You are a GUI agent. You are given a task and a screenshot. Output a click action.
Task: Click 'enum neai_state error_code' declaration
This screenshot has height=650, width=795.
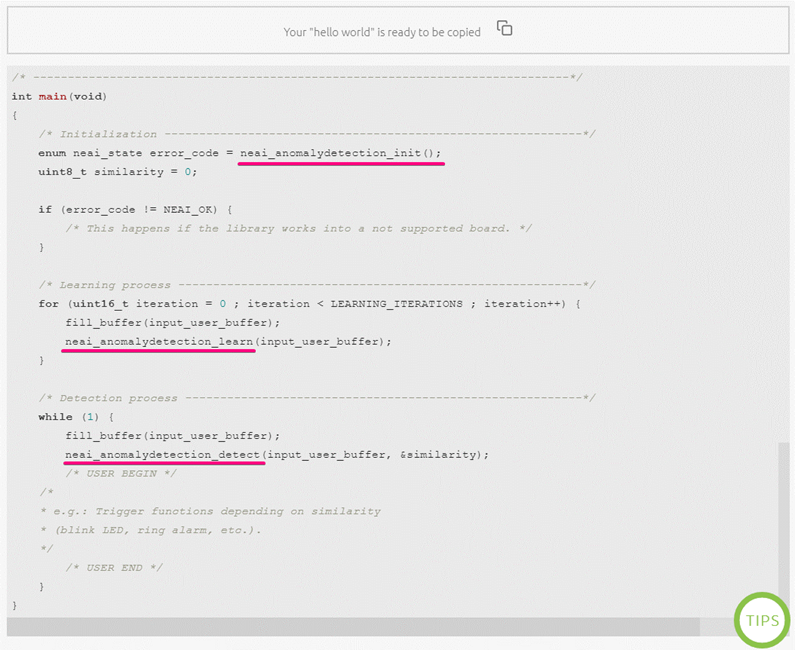(x=128, y=153)
